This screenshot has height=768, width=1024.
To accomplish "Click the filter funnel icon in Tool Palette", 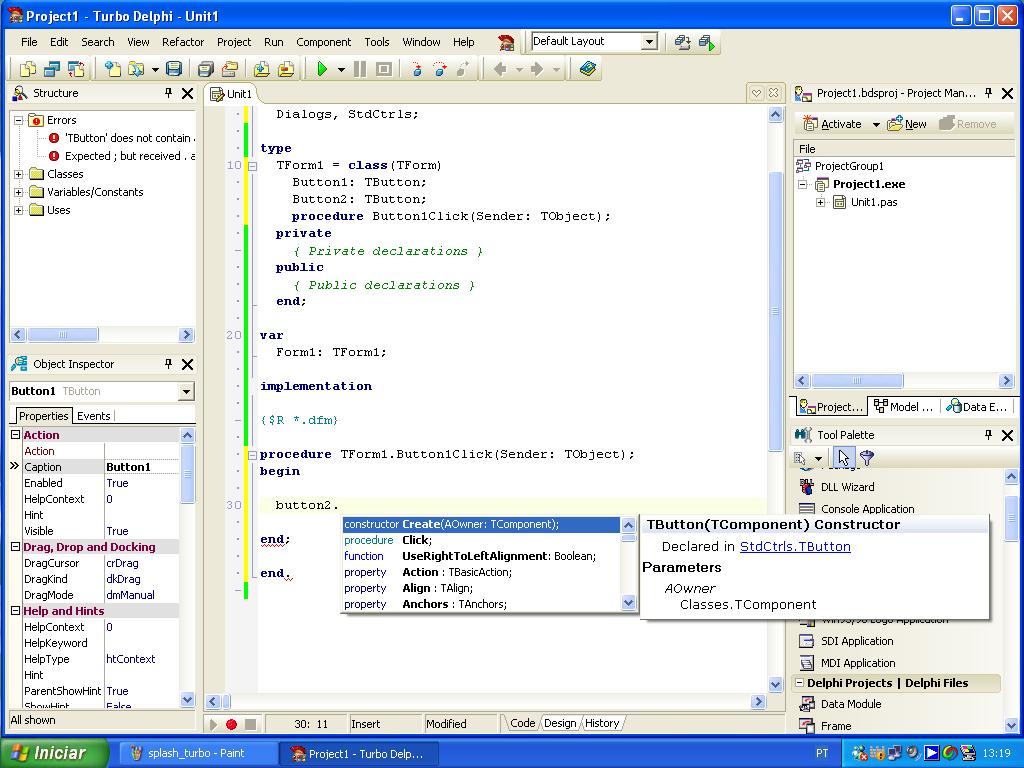I will (x=867, y=458).
